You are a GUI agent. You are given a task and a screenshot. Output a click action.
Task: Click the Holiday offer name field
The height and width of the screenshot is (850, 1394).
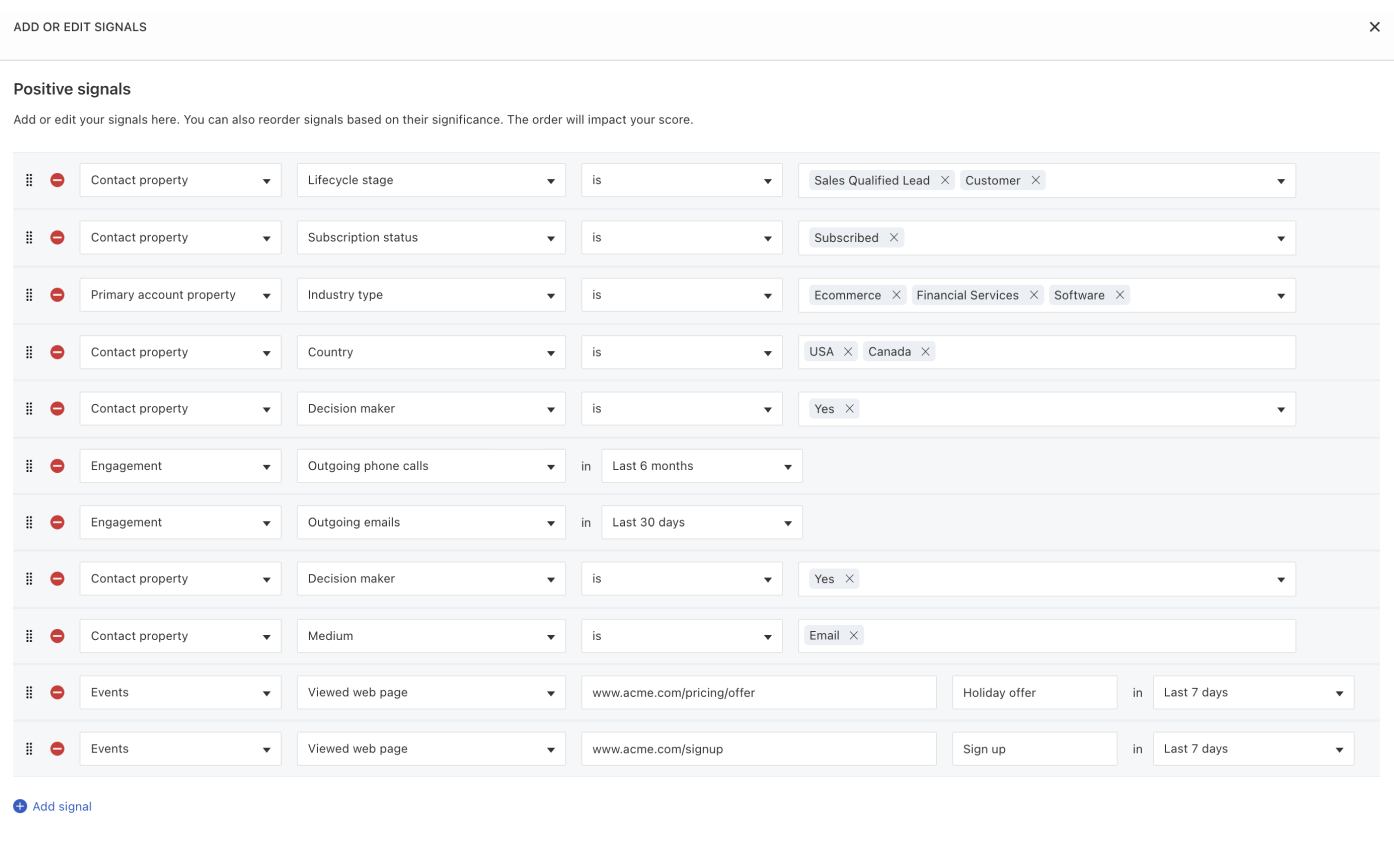1034,693
